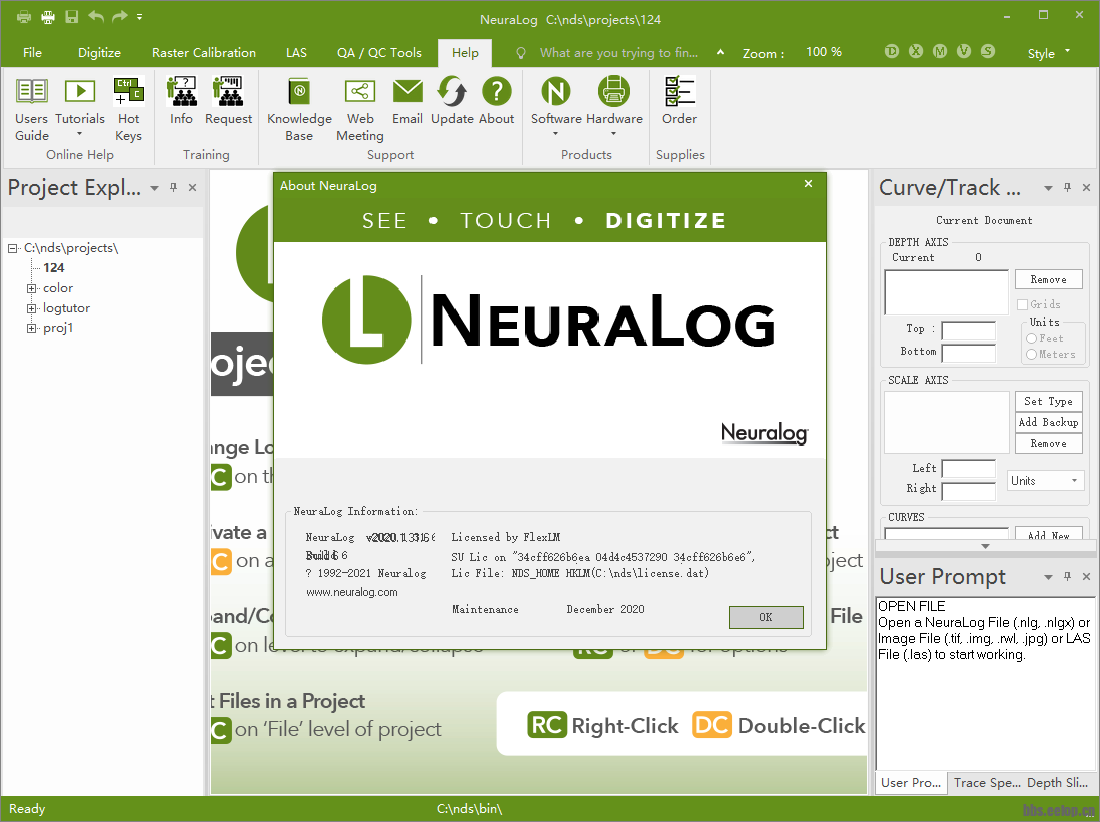Expand the color project tree node
Viewport: 1100px width, 822px height.
32,288
